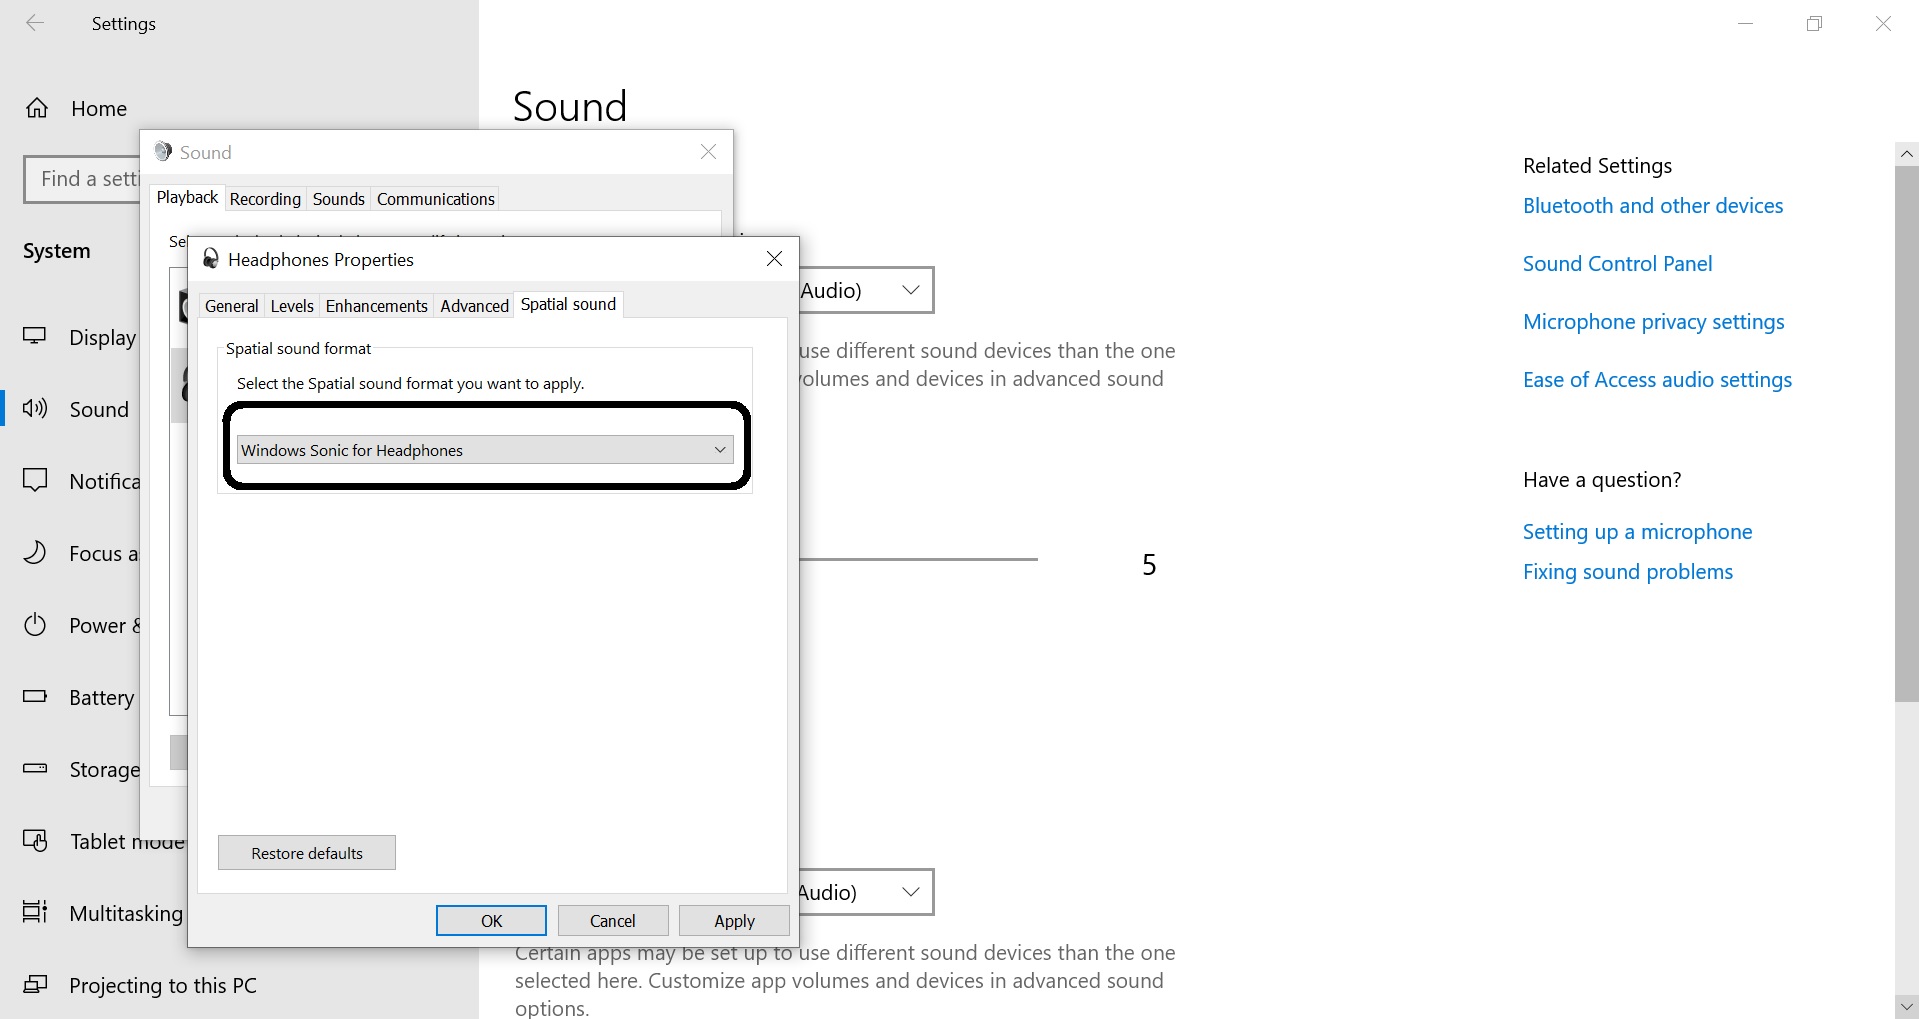
Task: Click the Projecting to this PC icon
Action: coord(35,985)
